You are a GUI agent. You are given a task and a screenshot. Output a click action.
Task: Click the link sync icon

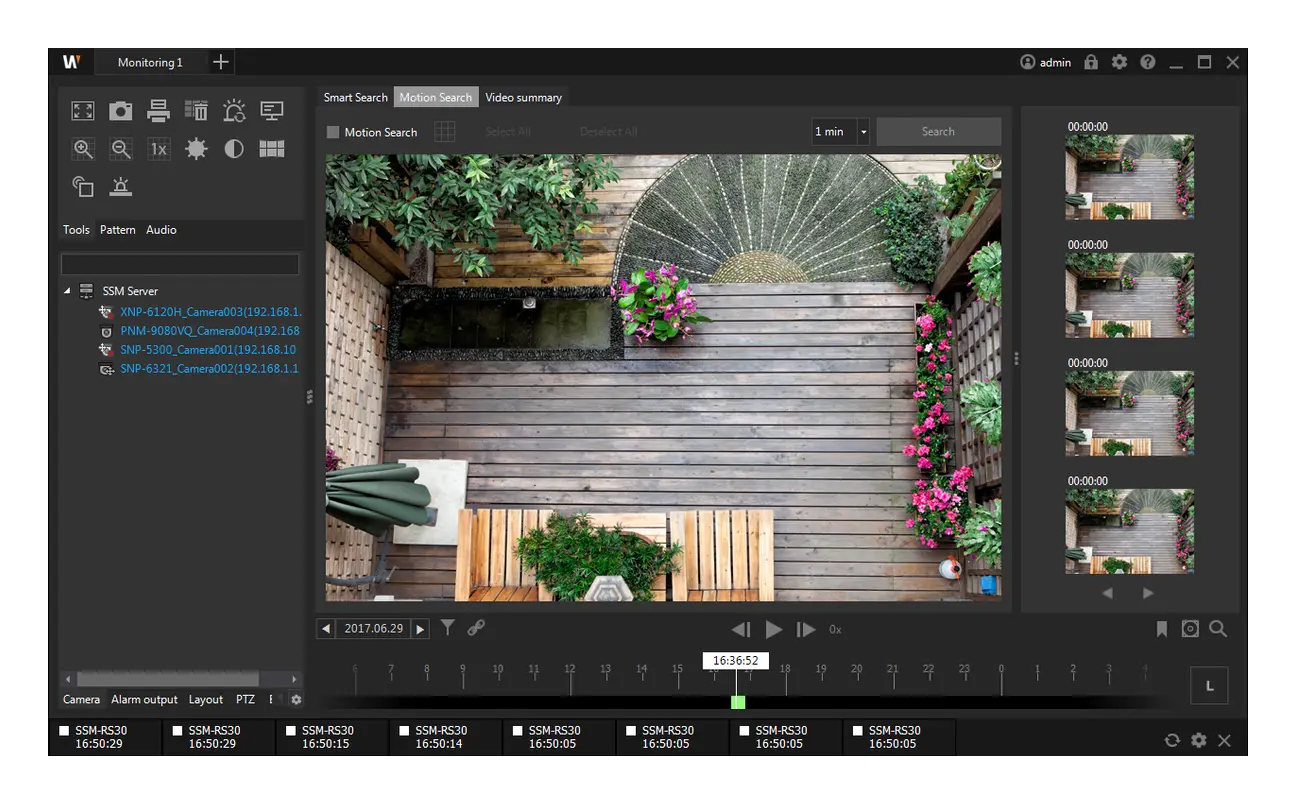(x=476, y=628)
